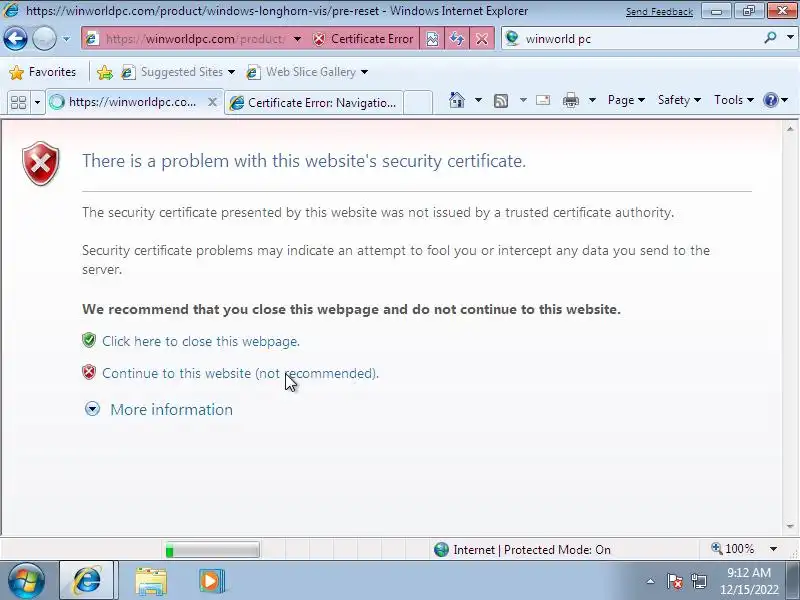Click the page scrollbar up arrow

pos(790,129)
